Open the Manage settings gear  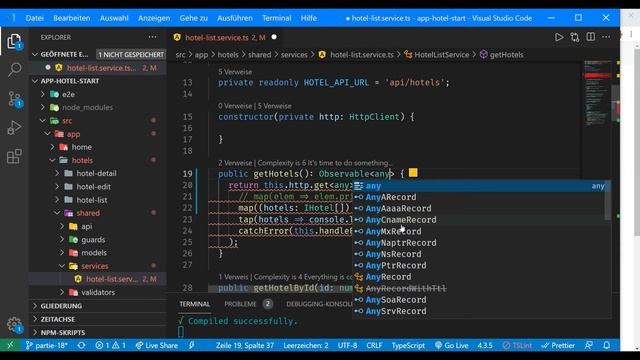(x=14, y=325)
